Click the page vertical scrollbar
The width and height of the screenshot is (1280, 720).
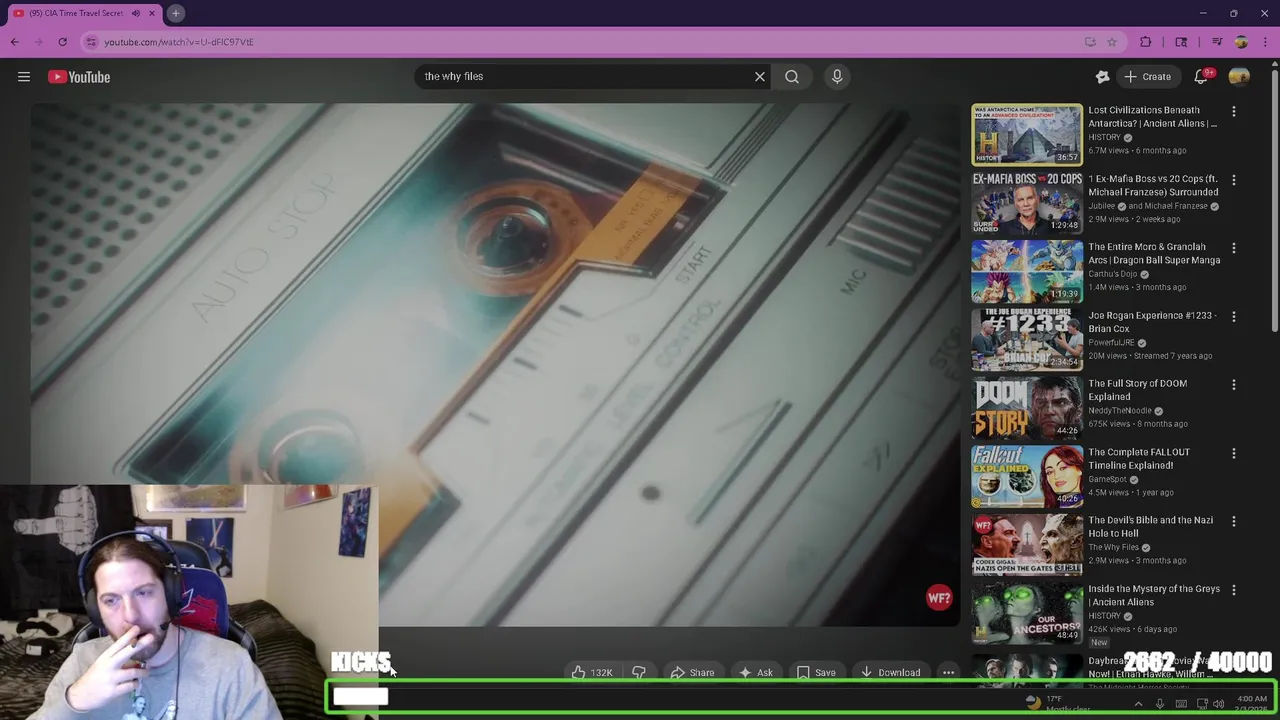tap(1274, 200)
